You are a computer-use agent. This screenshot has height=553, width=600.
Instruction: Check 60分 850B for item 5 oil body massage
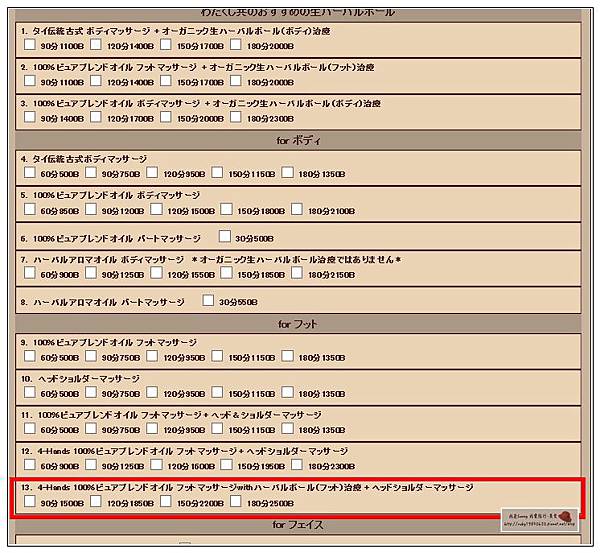(x=29, y=209)
